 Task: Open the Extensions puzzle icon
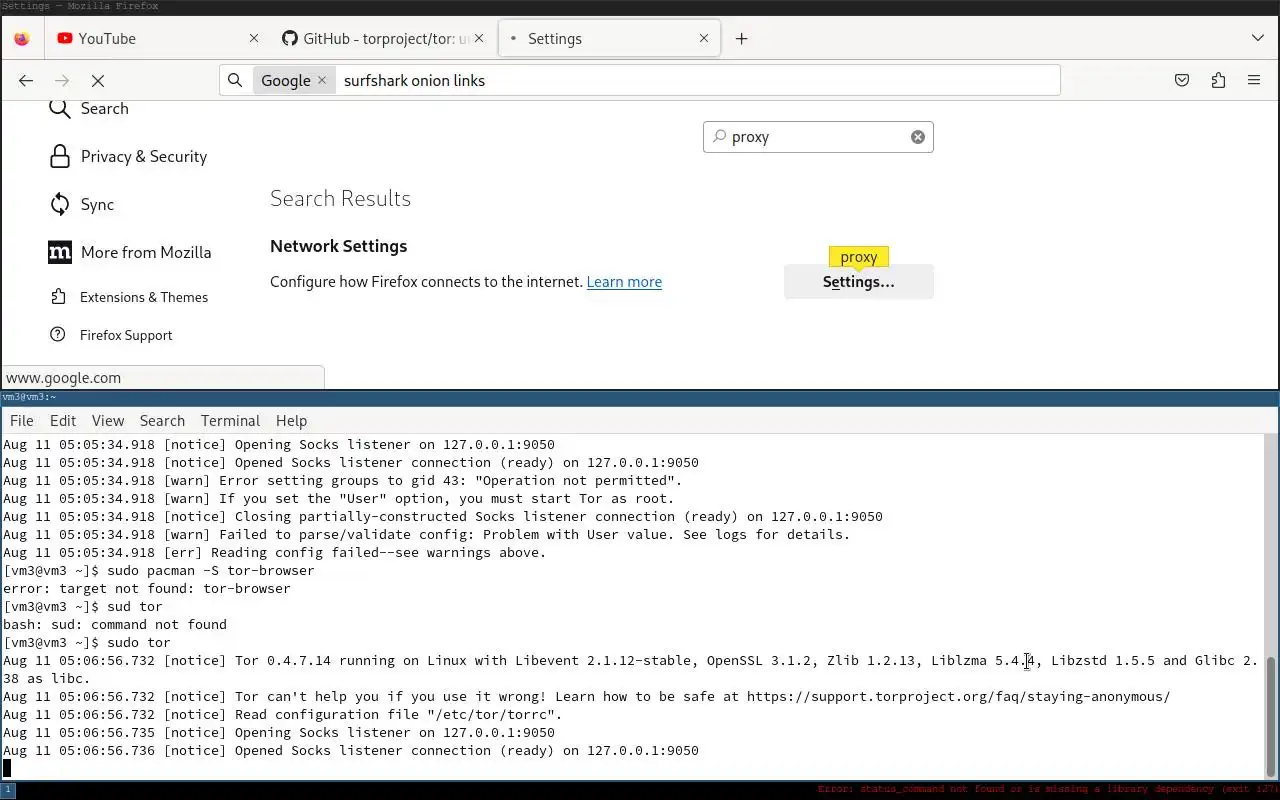tap(1218, 81)
